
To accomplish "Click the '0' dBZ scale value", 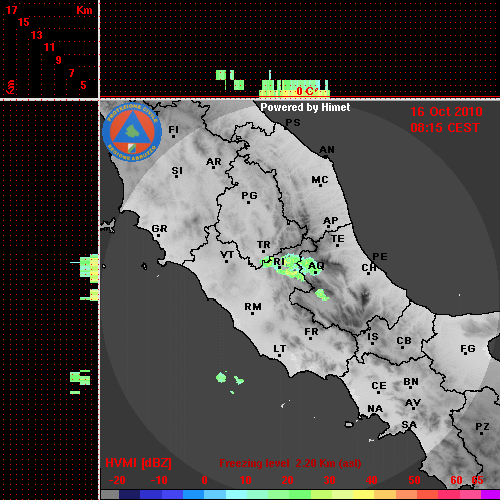I will coord(204,480).
